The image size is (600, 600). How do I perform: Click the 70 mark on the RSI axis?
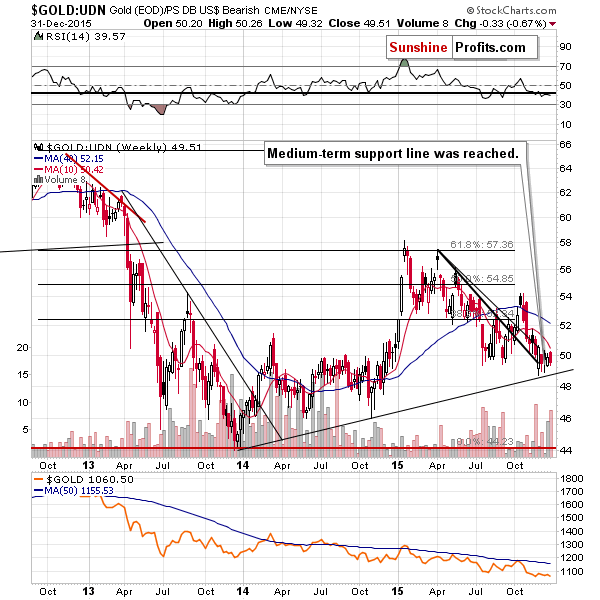(x=565, y=67)
